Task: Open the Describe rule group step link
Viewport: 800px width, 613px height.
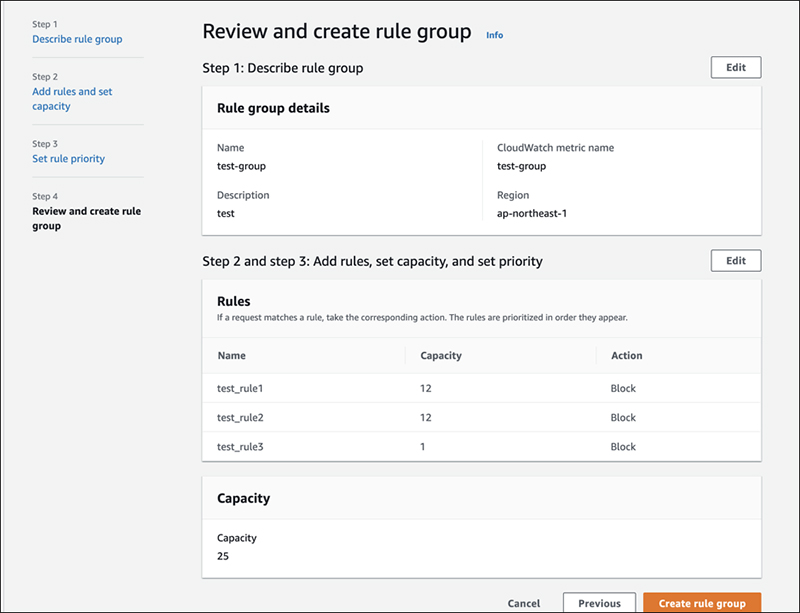Action: click(77, 39)
